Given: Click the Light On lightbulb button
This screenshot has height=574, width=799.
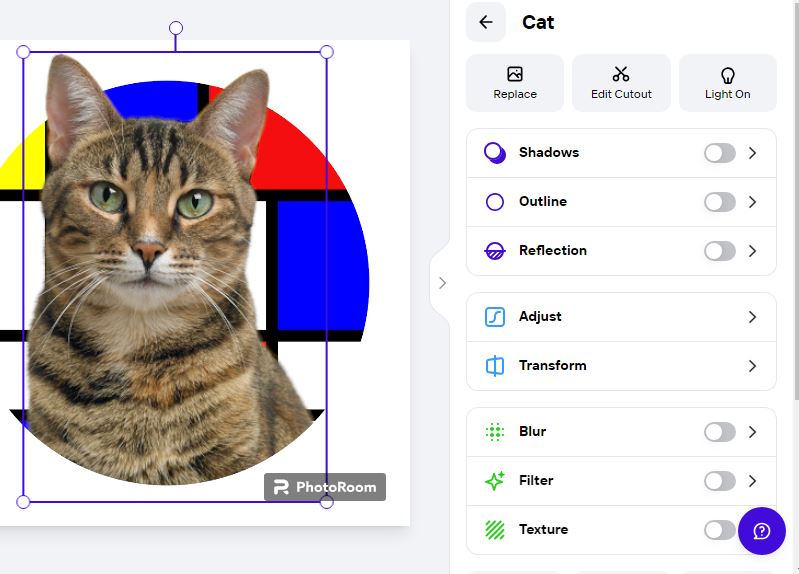Looking at the screenshot, I should (x=728, y=83).
